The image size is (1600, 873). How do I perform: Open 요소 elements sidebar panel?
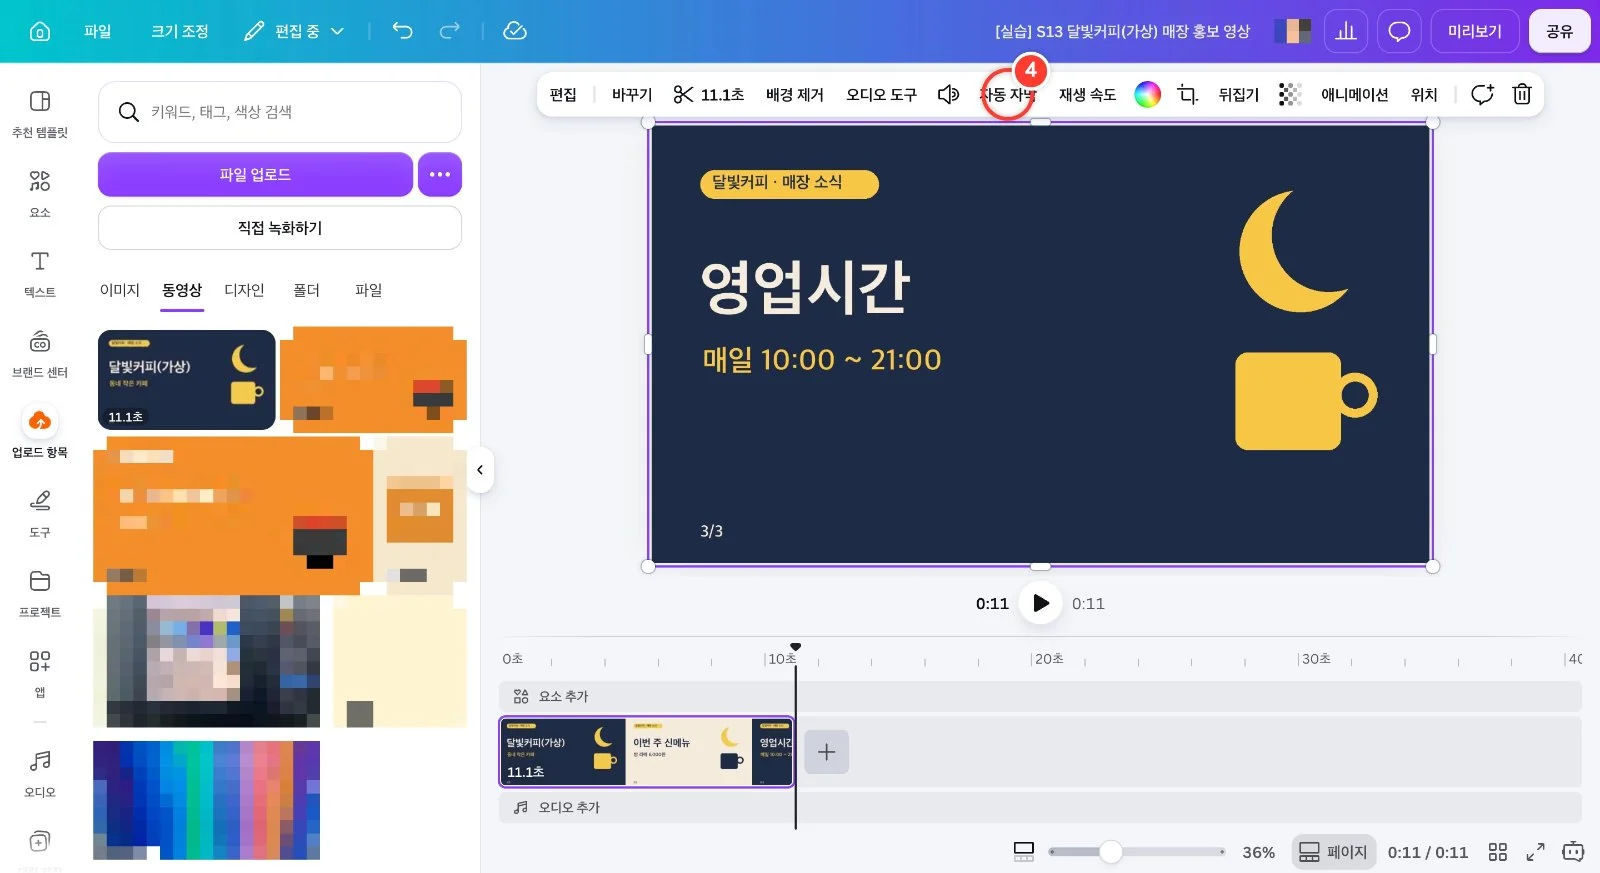tap(40, 193)
